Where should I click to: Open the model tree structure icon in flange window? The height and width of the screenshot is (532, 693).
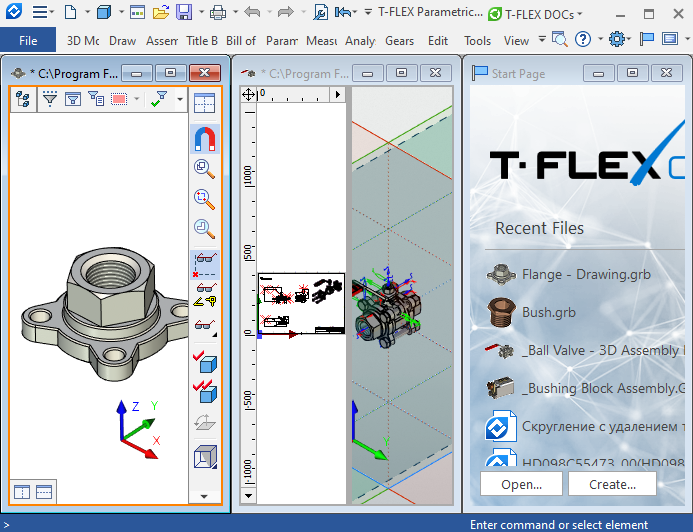(x=23, y=99)
